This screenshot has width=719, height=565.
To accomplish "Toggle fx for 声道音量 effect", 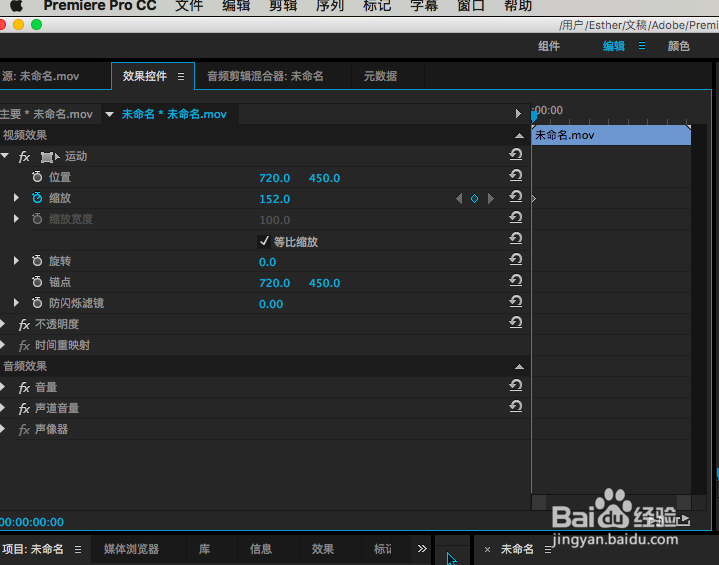I will tap(24, 409).
